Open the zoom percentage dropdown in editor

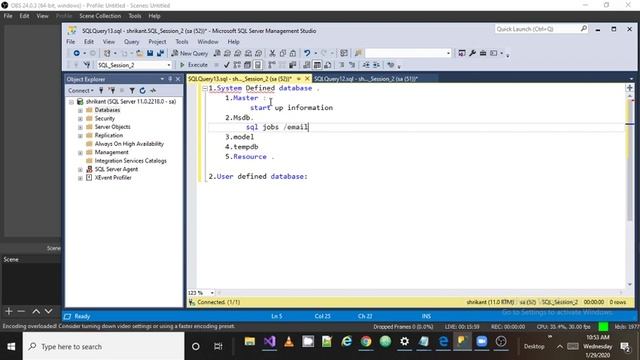click(212, 293)
